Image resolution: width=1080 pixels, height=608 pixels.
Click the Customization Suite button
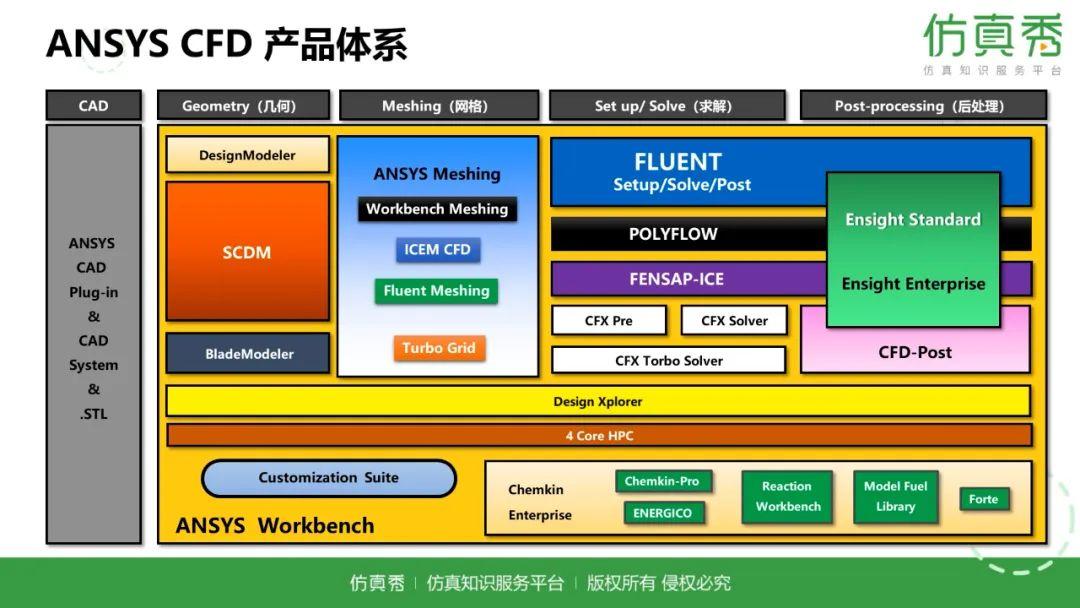click(328, 478)
